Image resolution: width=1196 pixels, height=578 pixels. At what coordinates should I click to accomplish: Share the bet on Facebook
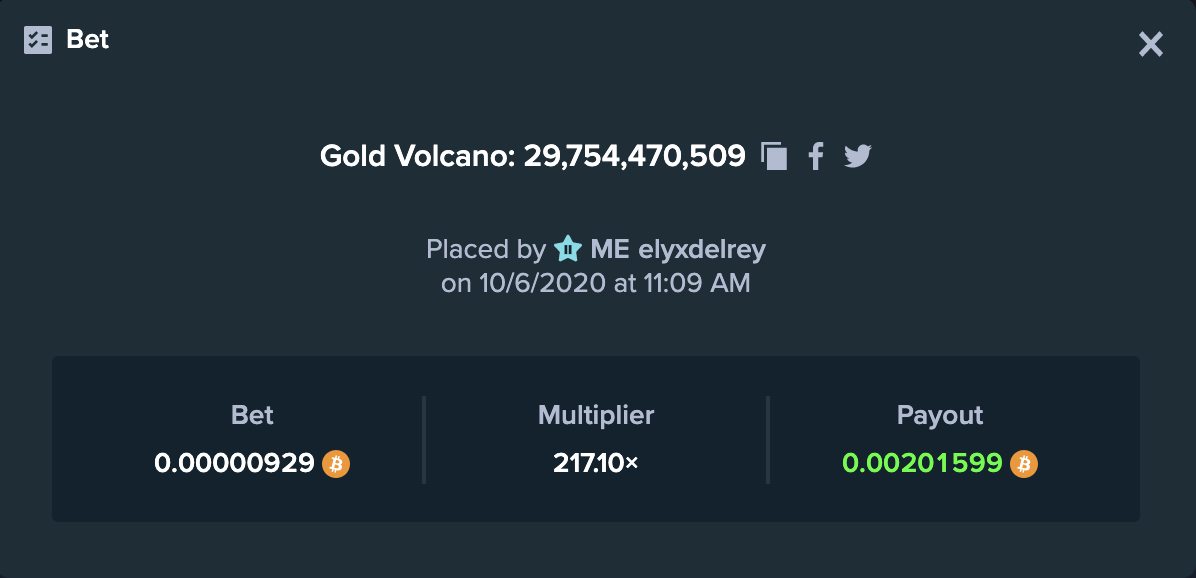(816, 156)
